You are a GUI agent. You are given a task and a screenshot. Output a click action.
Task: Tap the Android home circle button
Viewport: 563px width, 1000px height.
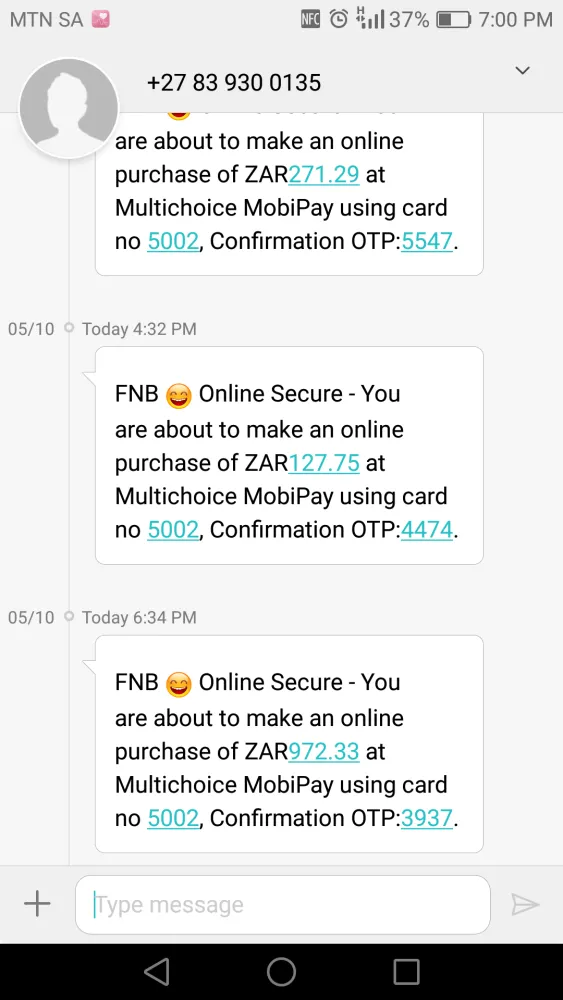[281, 972]
